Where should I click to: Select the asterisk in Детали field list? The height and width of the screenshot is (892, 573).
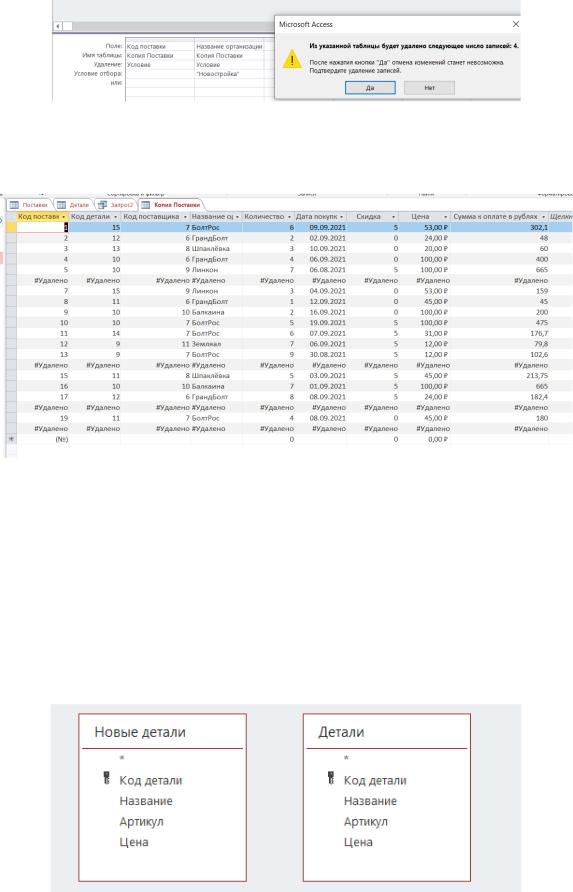346,758
